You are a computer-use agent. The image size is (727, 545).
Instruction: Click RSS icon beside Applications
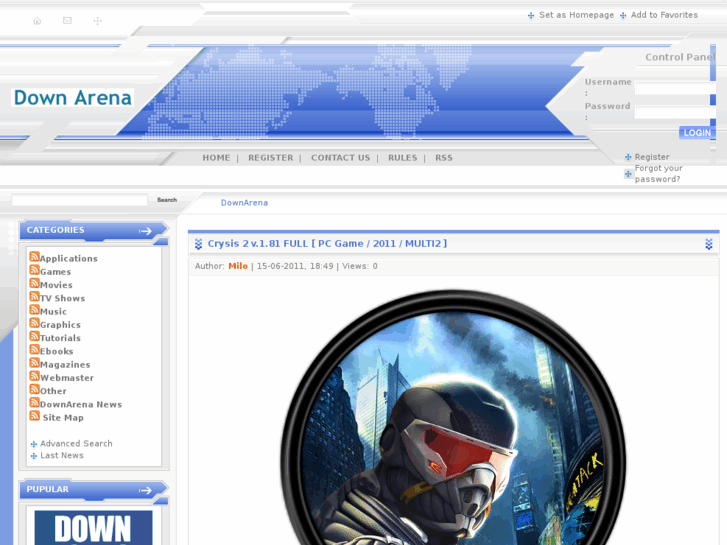tap(35, 256)
